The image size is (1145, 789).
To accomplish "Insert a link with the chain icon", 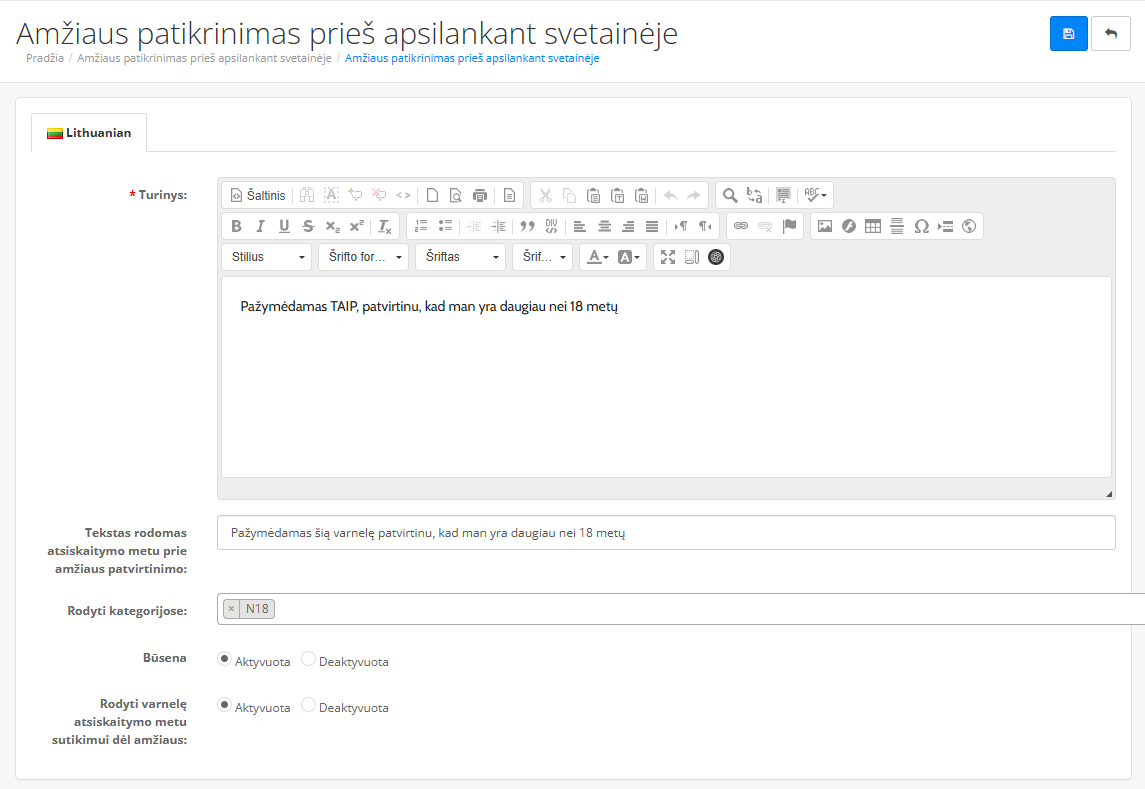I will (x=741, y=226).
